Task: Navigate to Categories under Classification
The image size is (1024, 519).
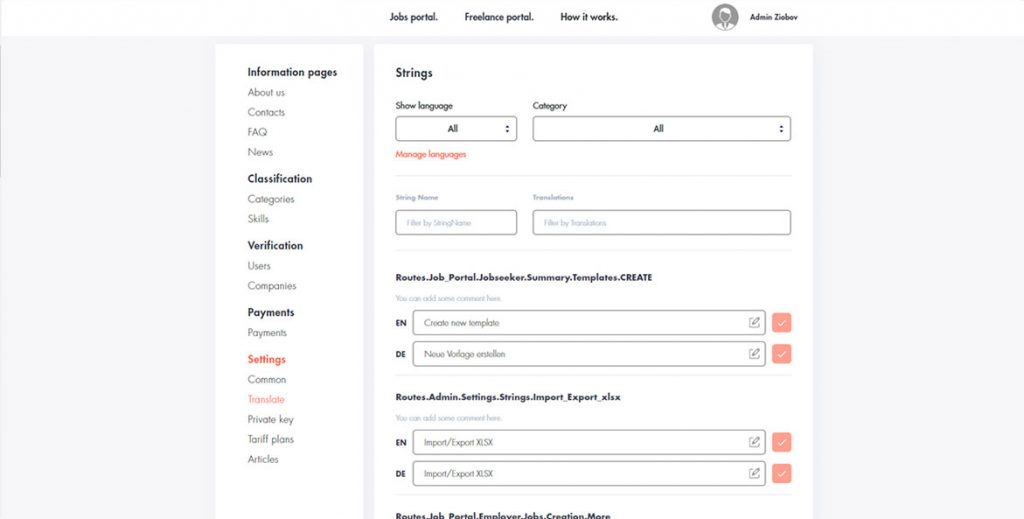Action: tap(271, 199)
